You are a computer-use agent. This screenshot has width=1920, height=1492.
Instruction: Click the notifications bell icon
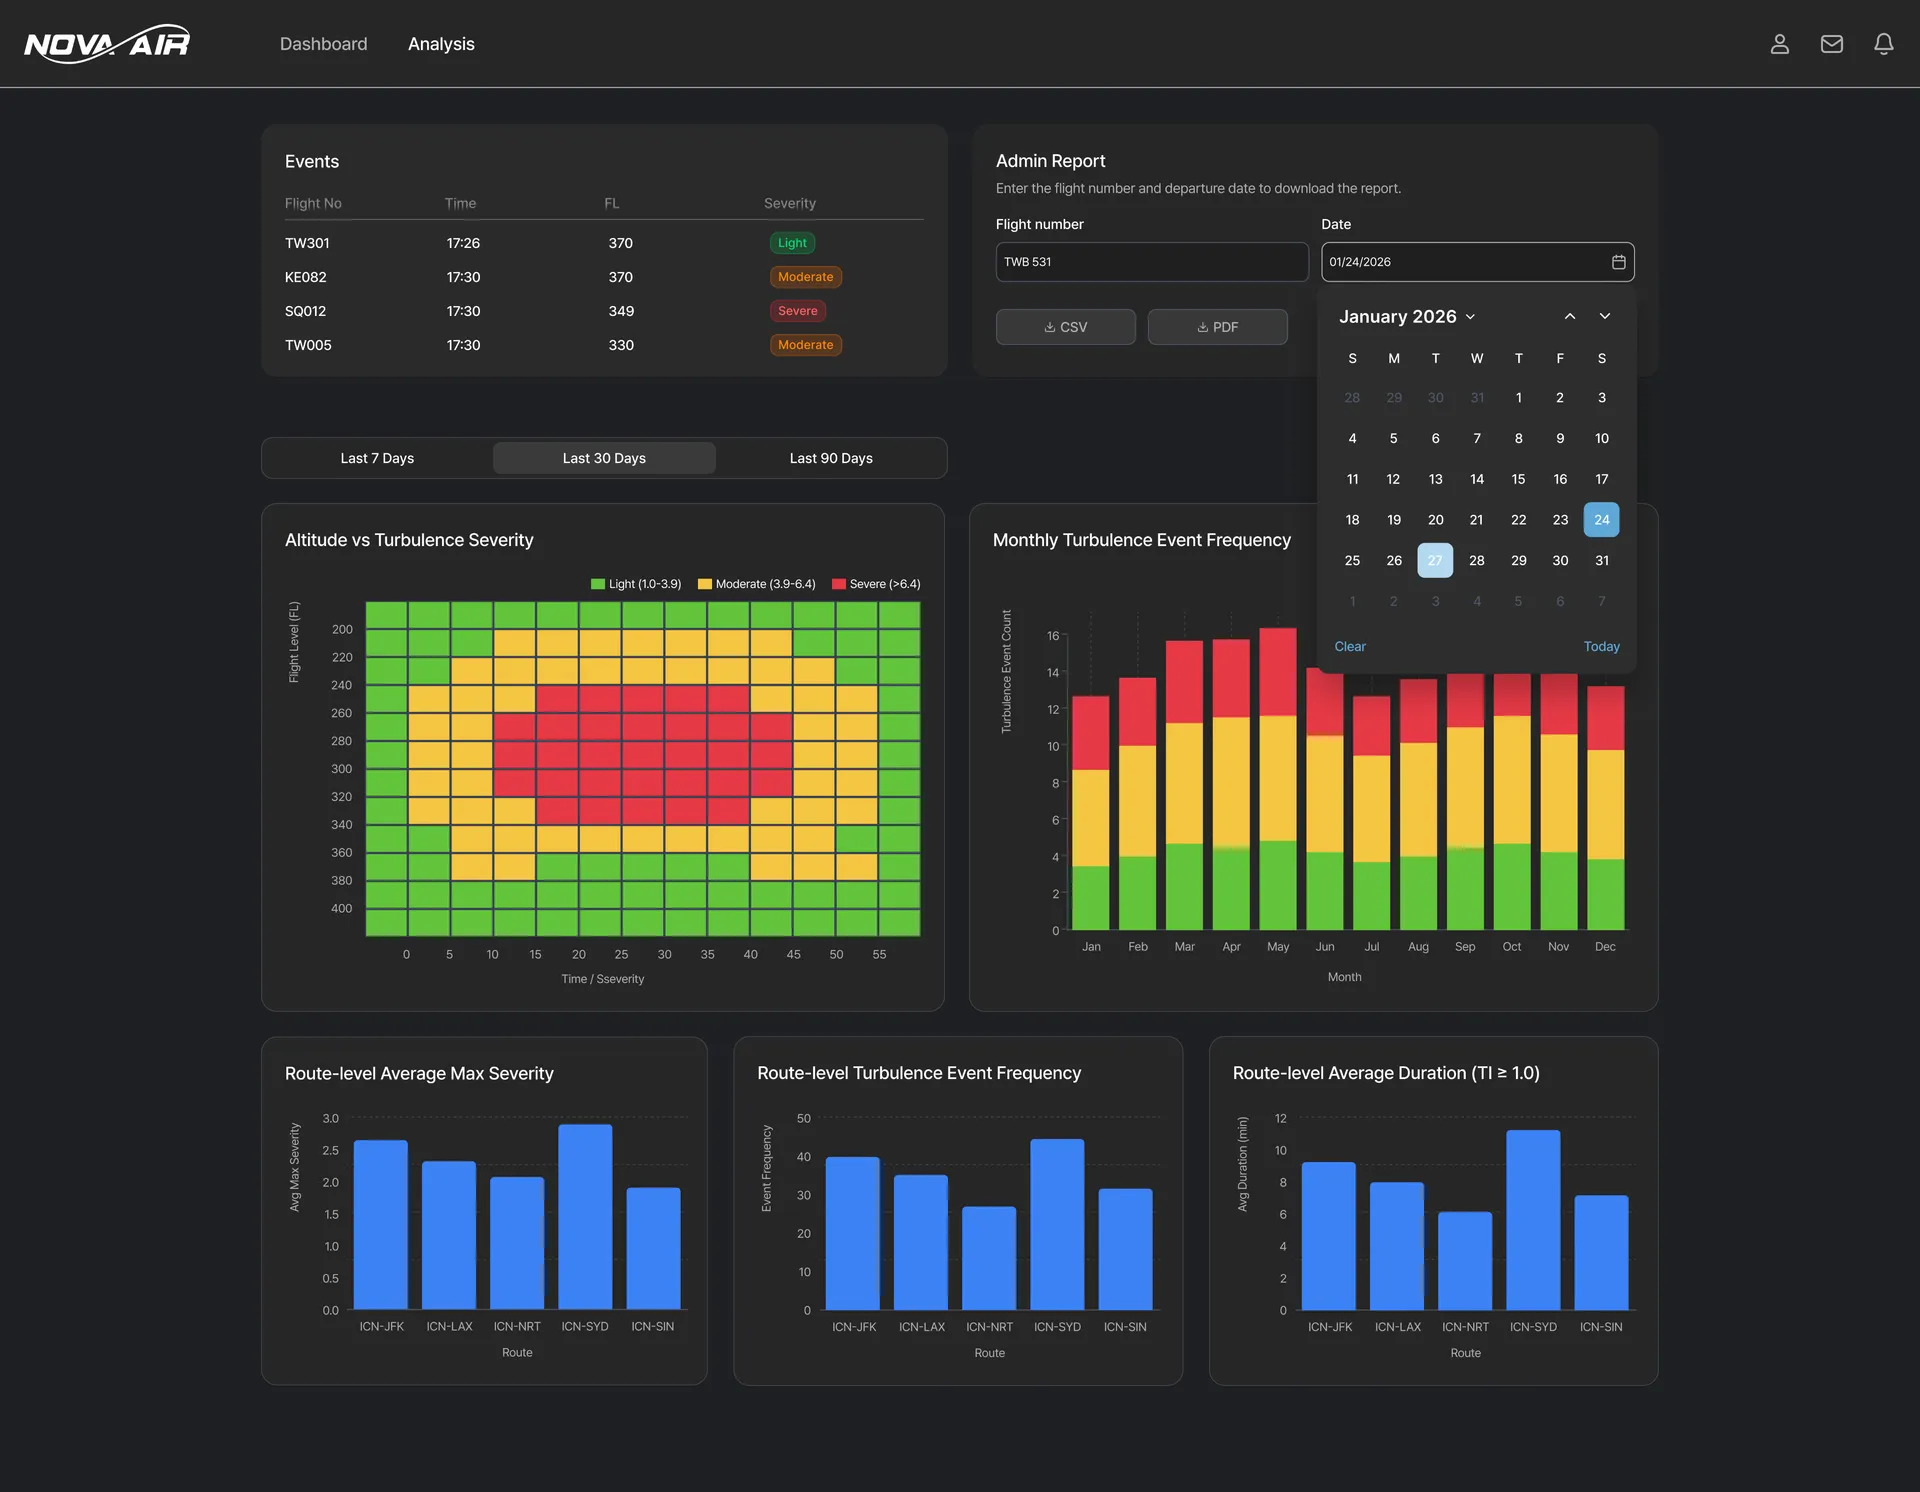click(x=1883, y=44)
